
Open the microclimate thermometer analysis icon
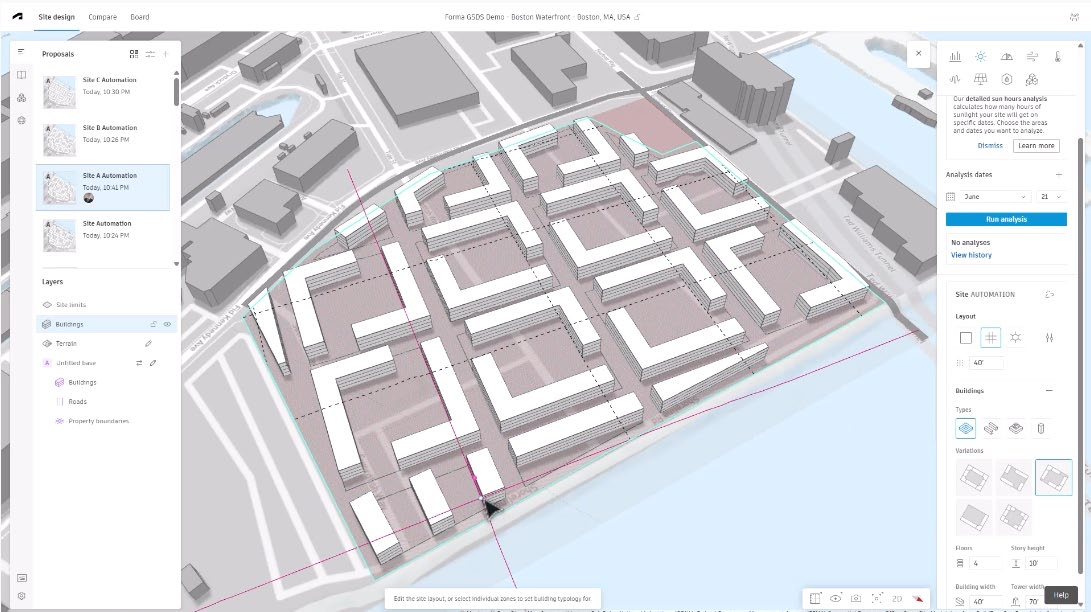click(1058, 56)
